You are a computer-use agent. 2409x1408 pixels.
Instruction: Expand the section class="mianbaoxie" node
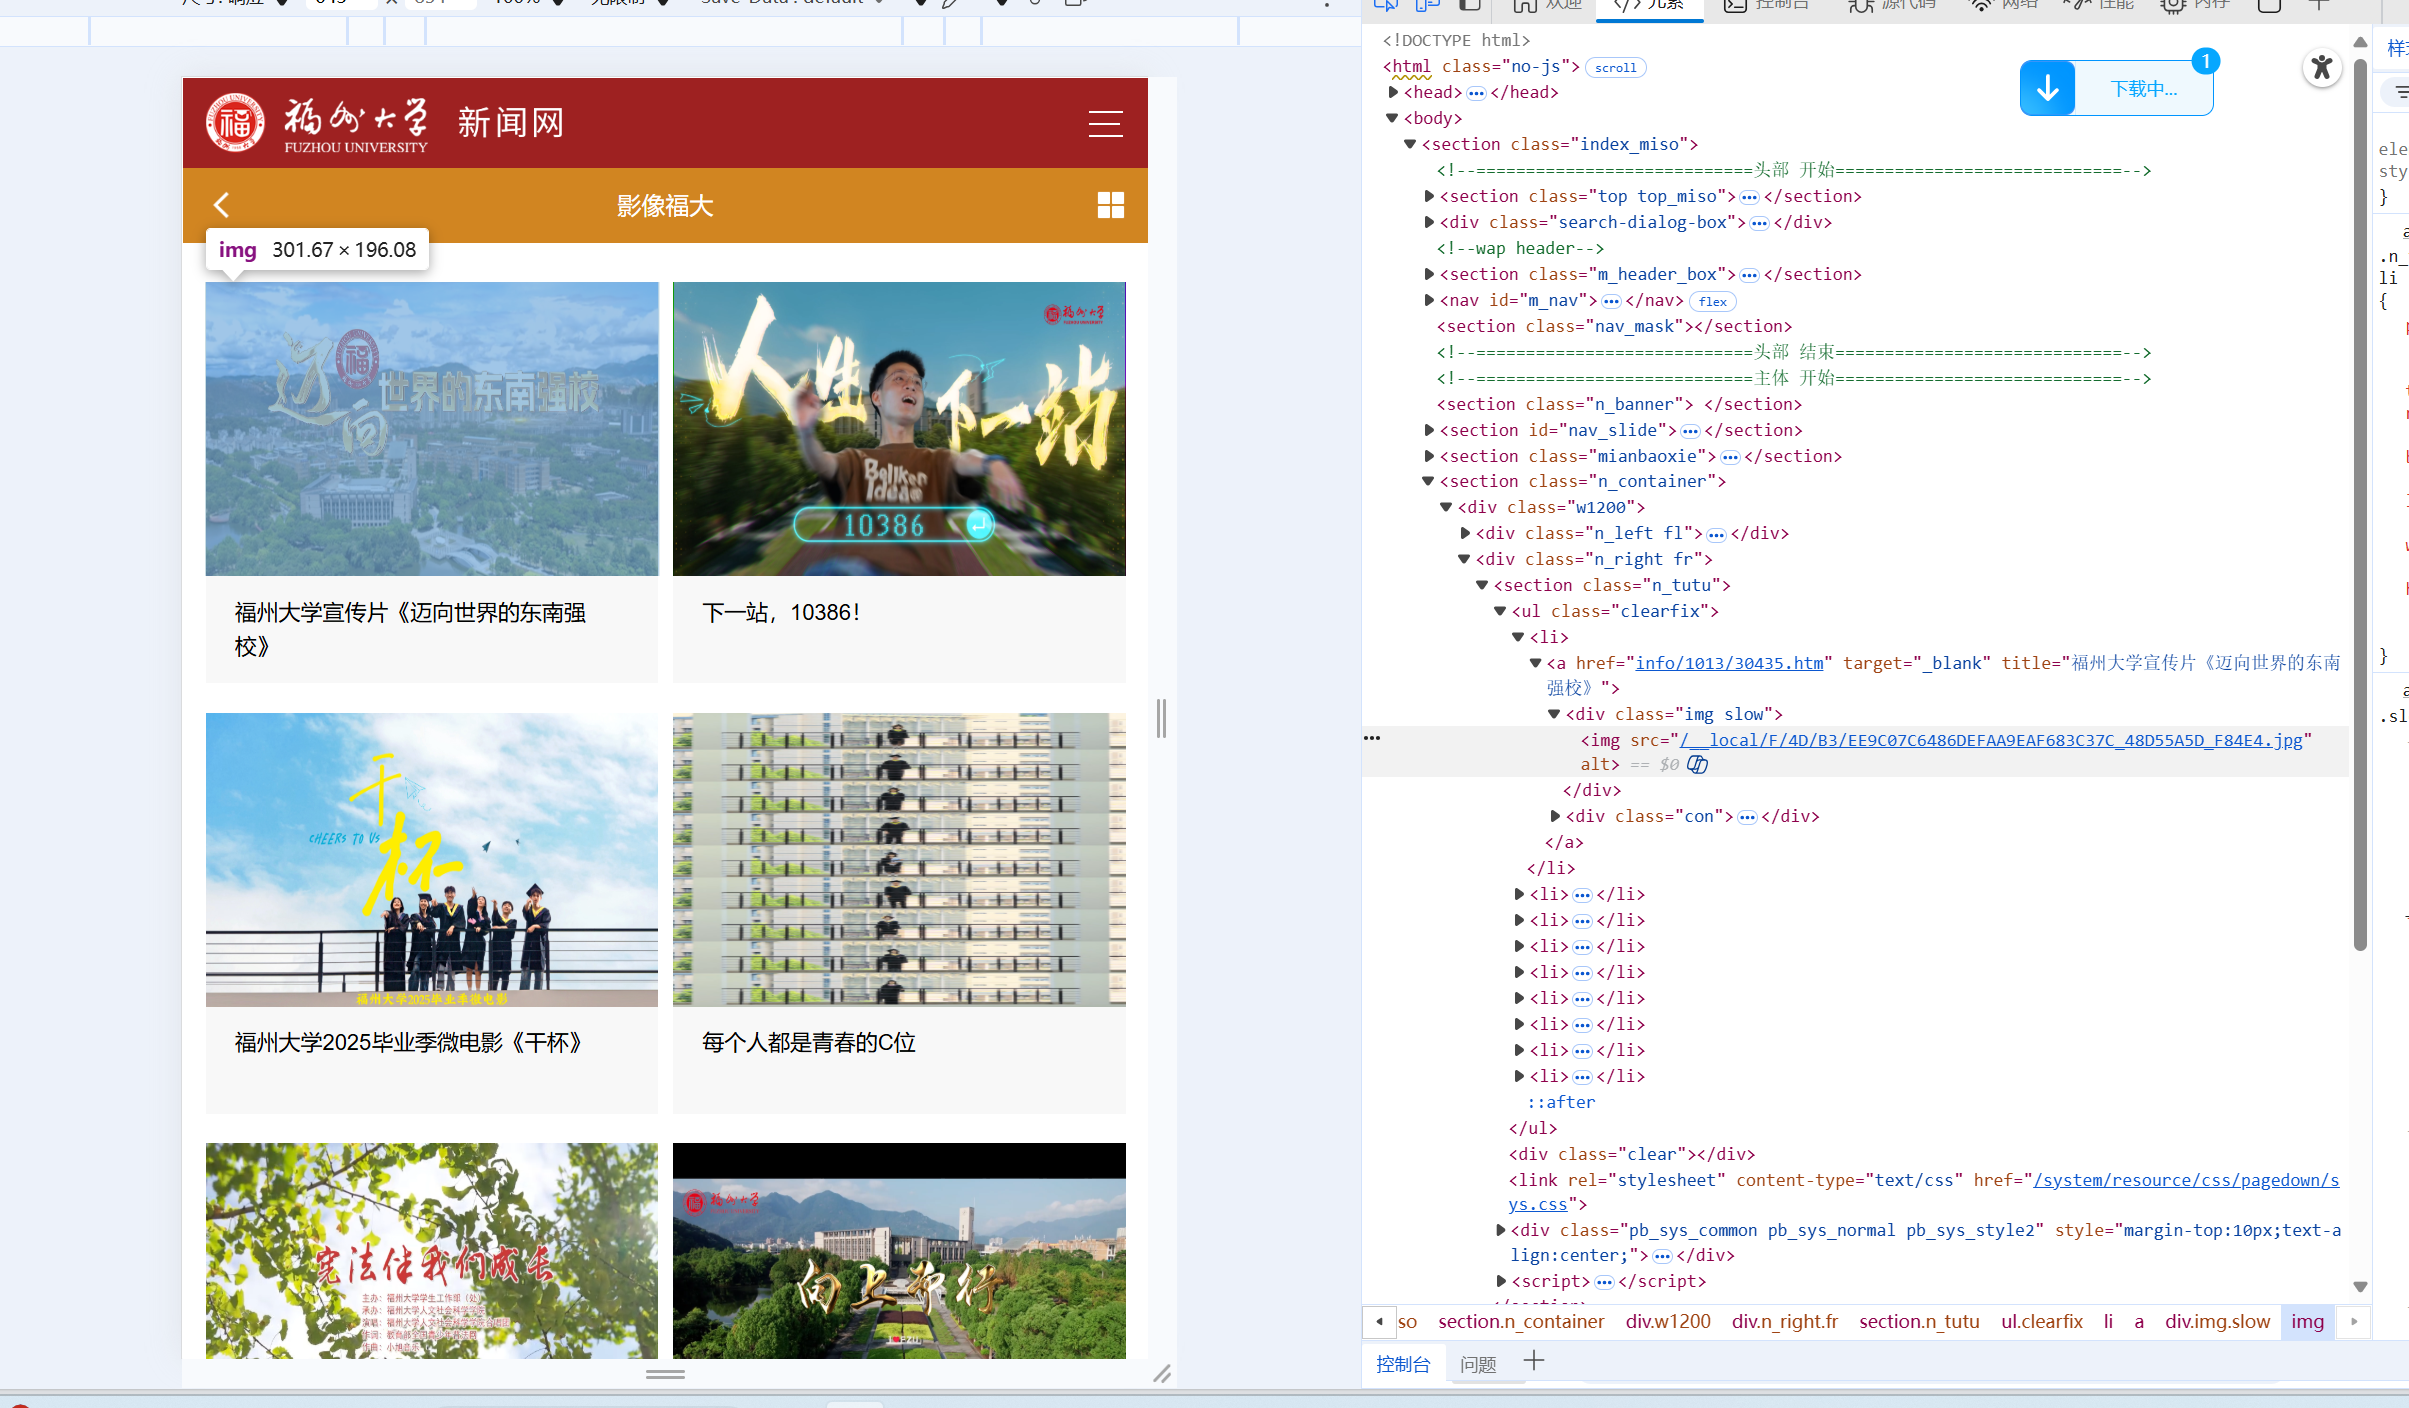[1429, 456]
